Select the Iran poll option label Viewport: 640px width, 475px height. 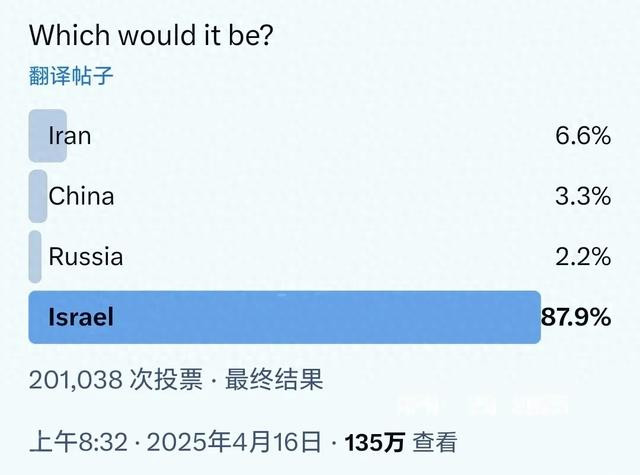[x=70, y=136]
